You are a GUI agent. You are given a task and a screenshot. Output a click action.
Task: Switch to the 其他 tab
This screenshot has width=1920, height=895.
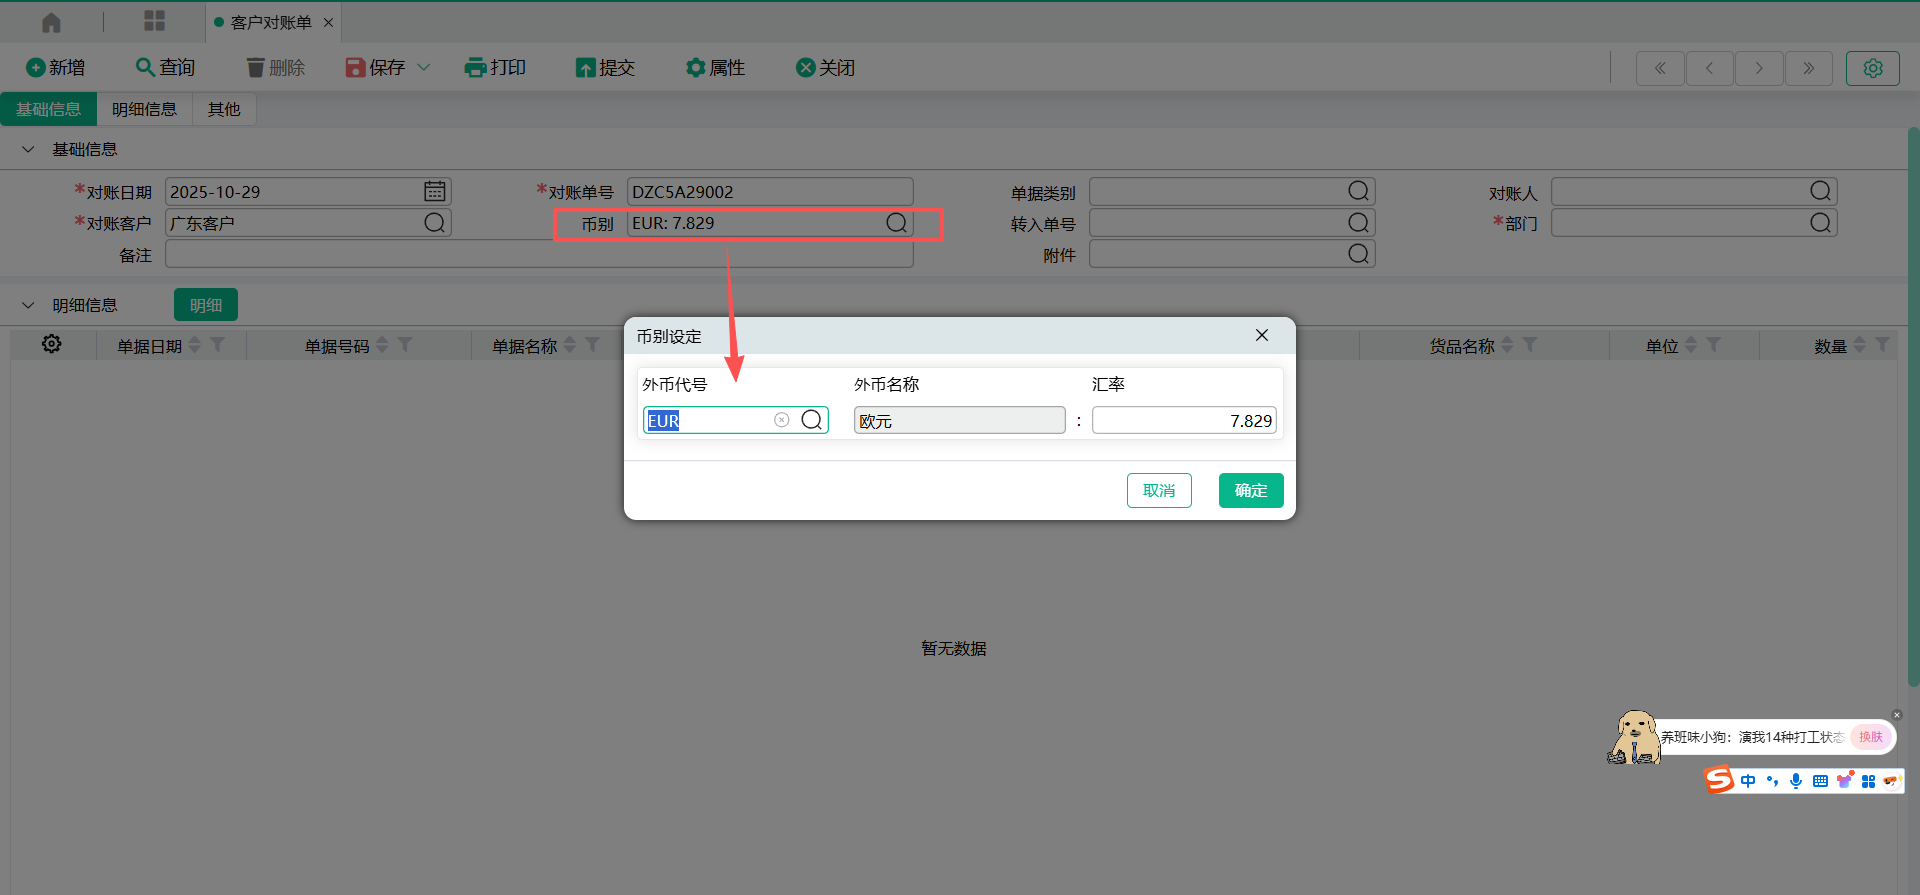coord(224,109)
